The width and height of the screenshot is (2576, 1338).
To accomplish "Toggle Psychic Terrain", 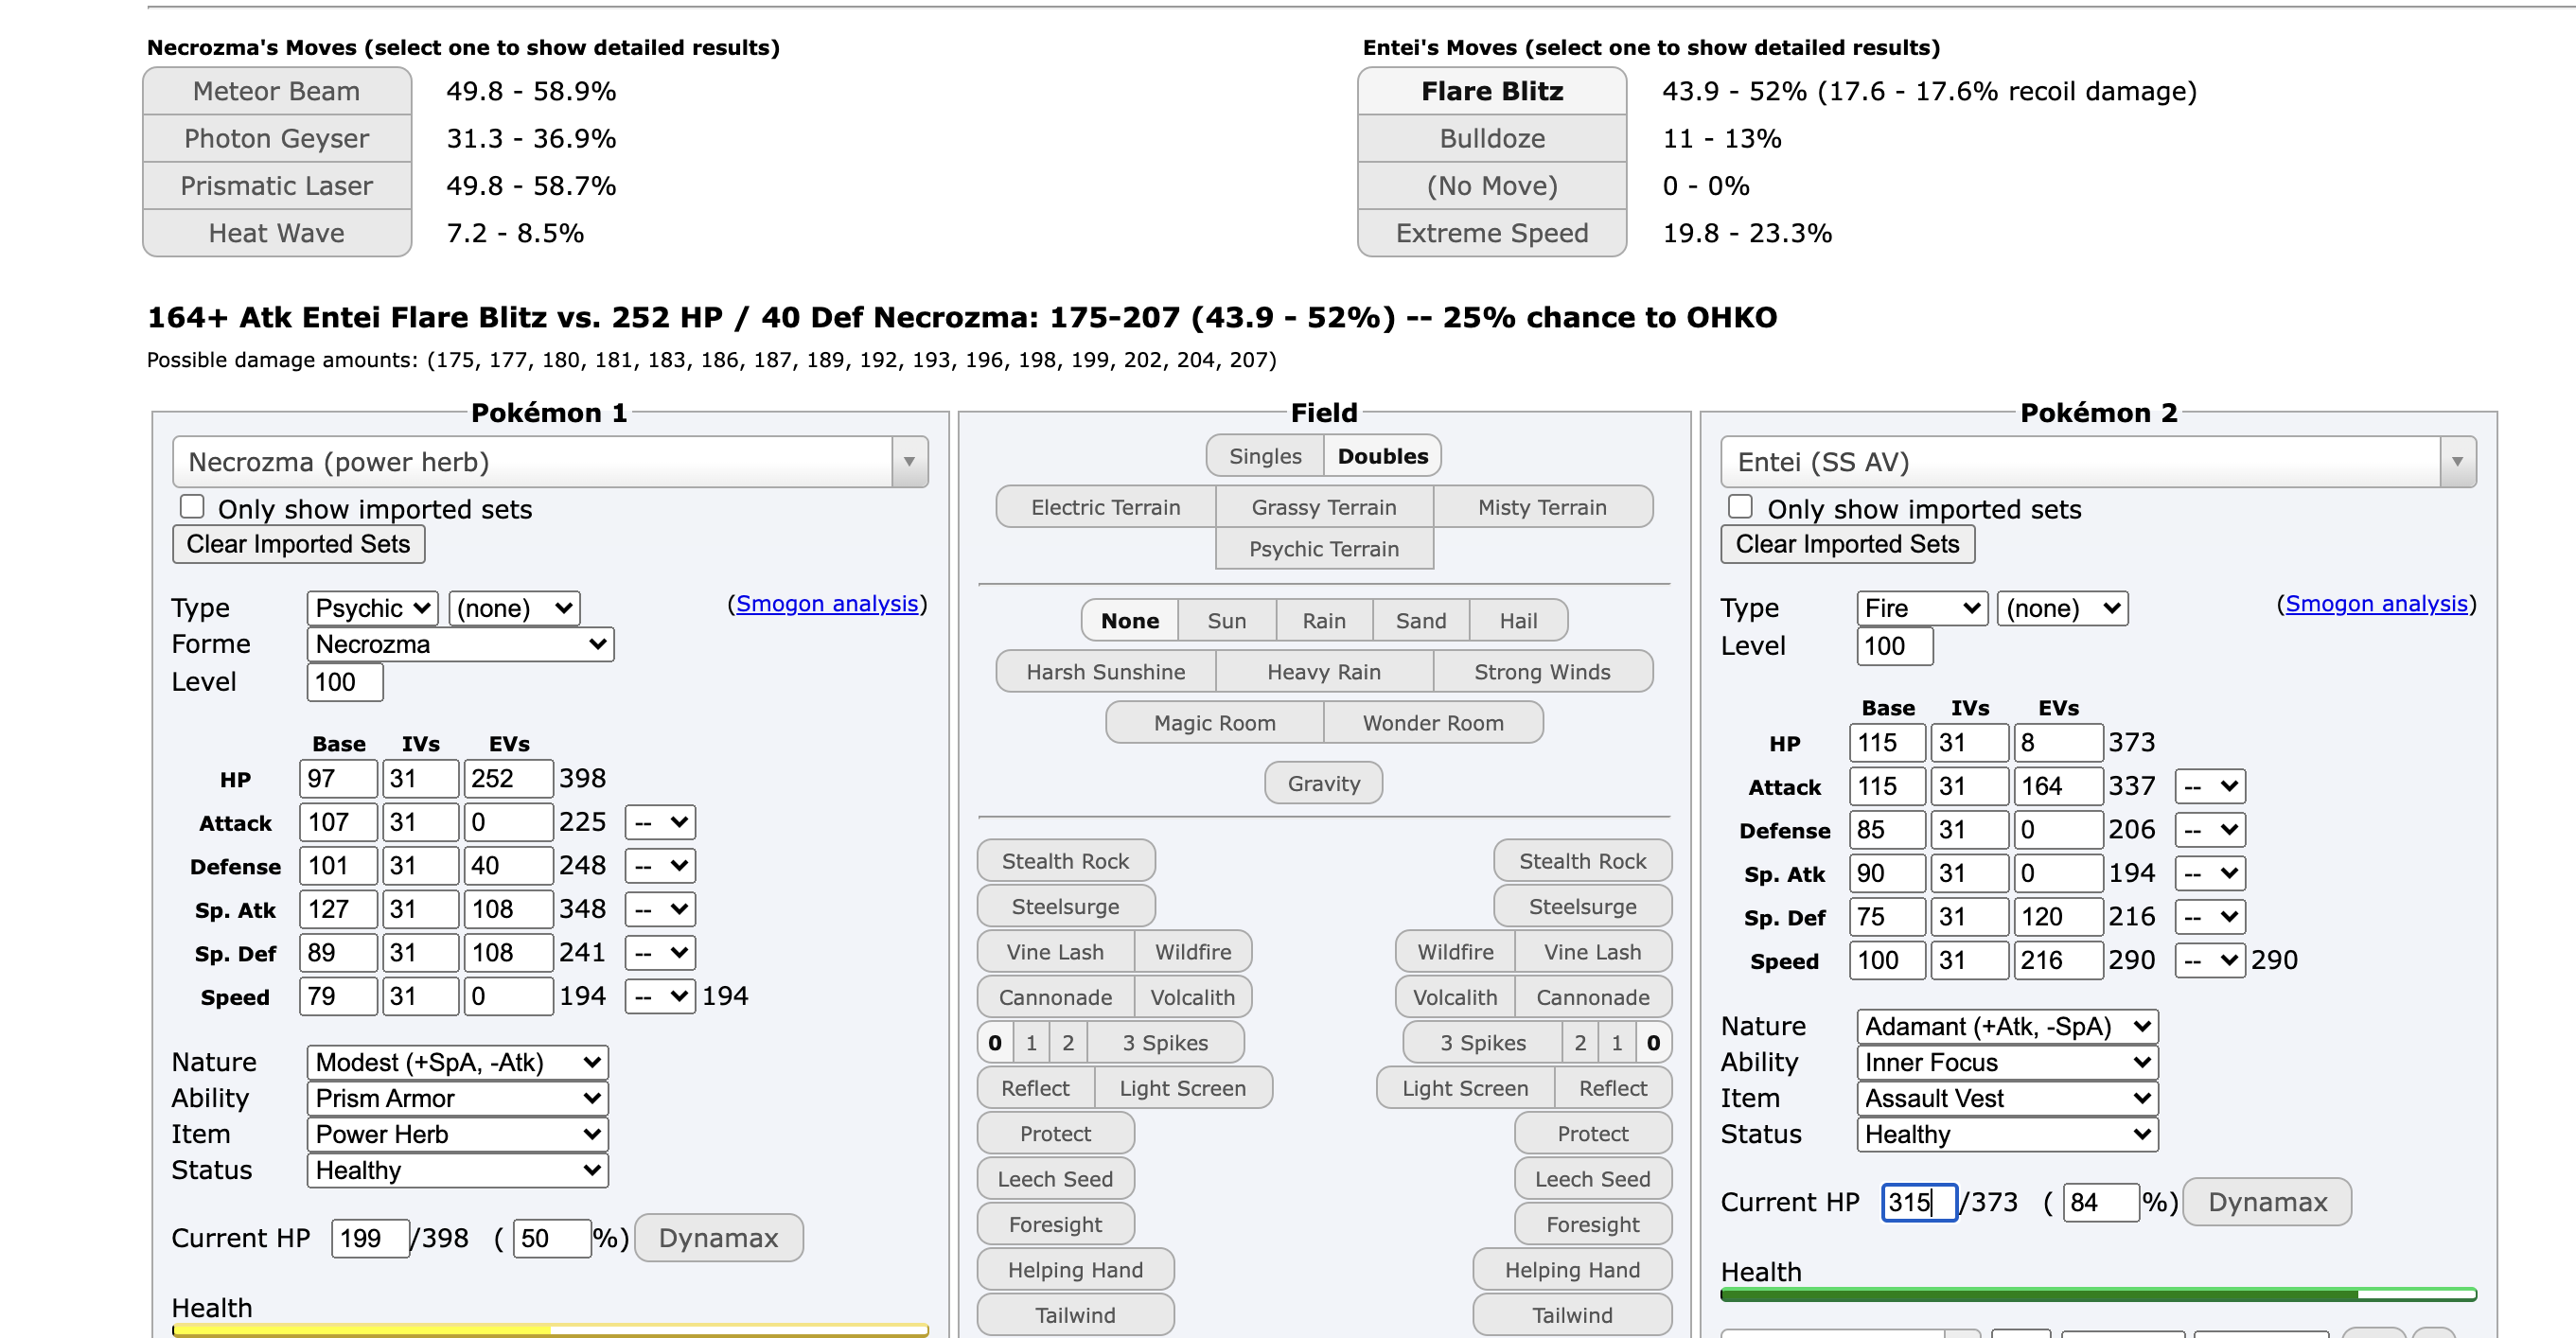I will 1323,549.
